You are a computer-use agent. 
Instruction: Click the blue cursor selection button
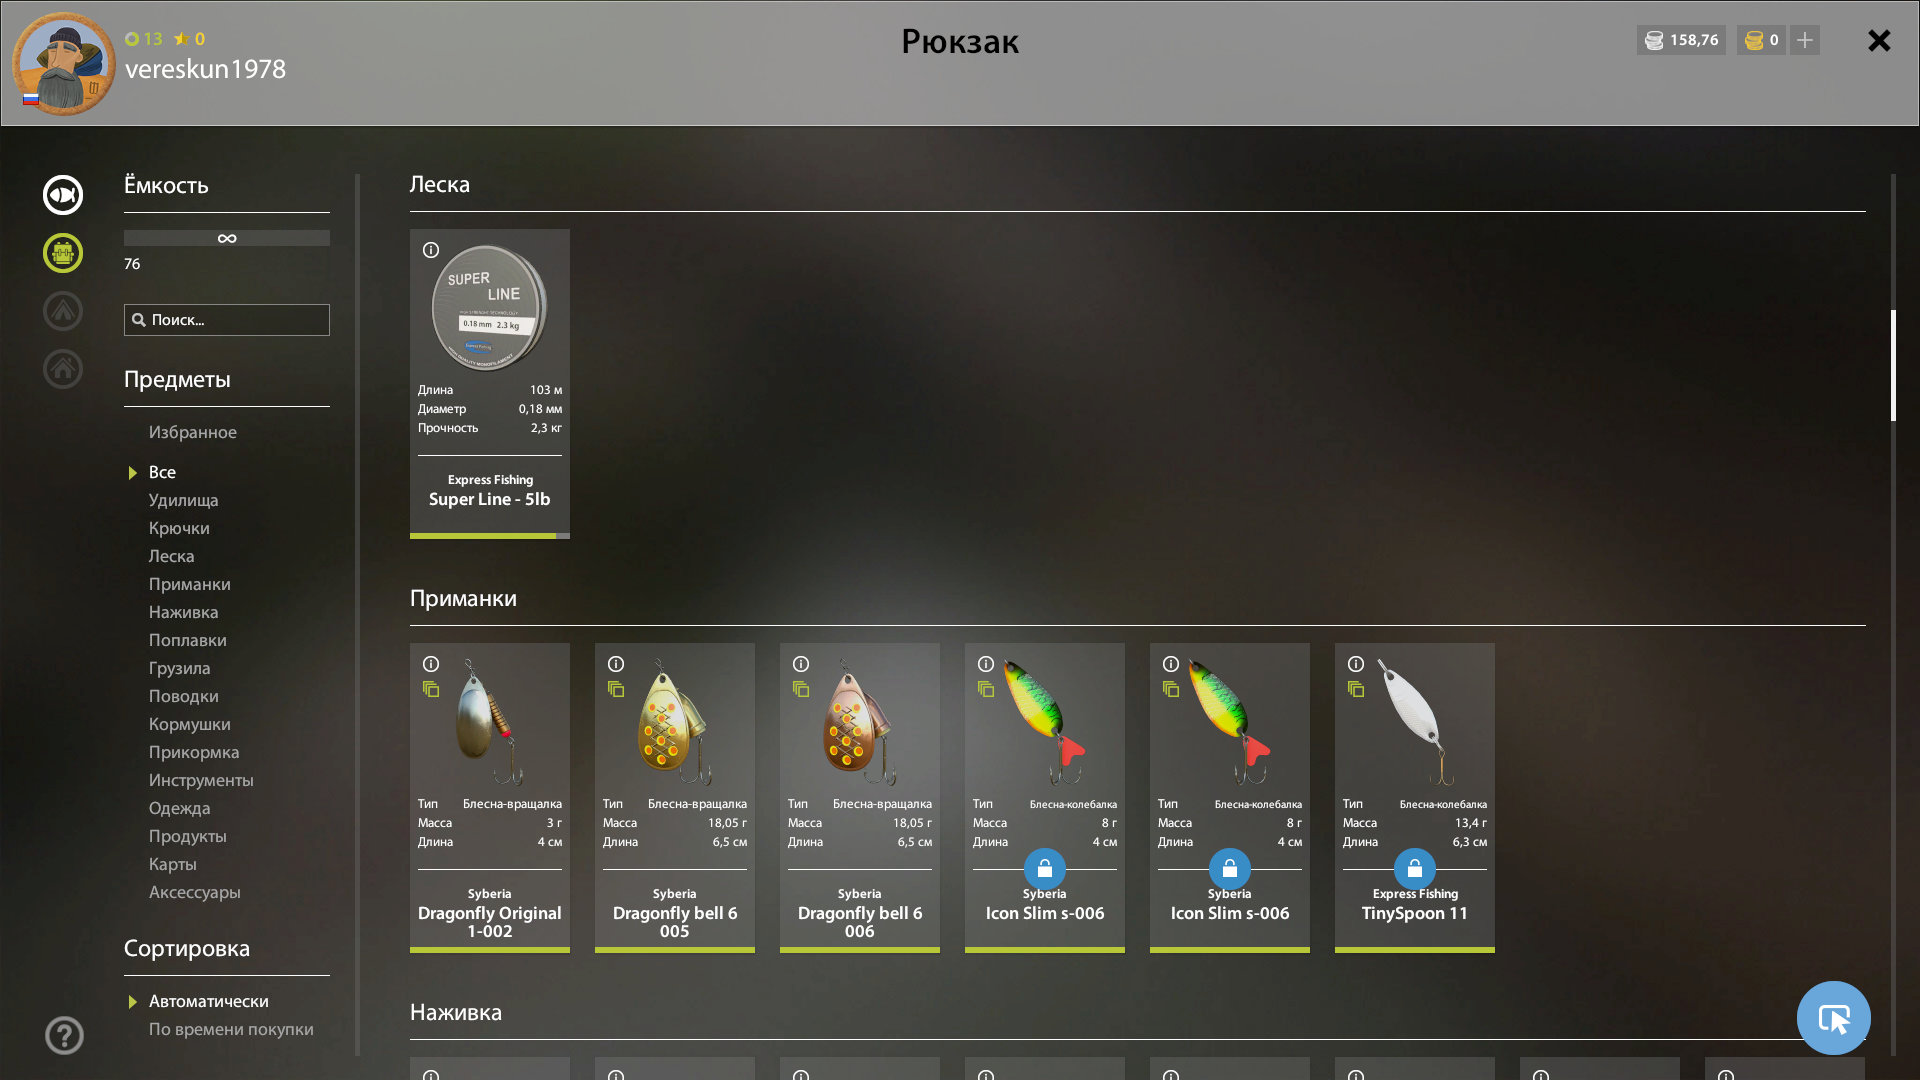point(1834,1018)
